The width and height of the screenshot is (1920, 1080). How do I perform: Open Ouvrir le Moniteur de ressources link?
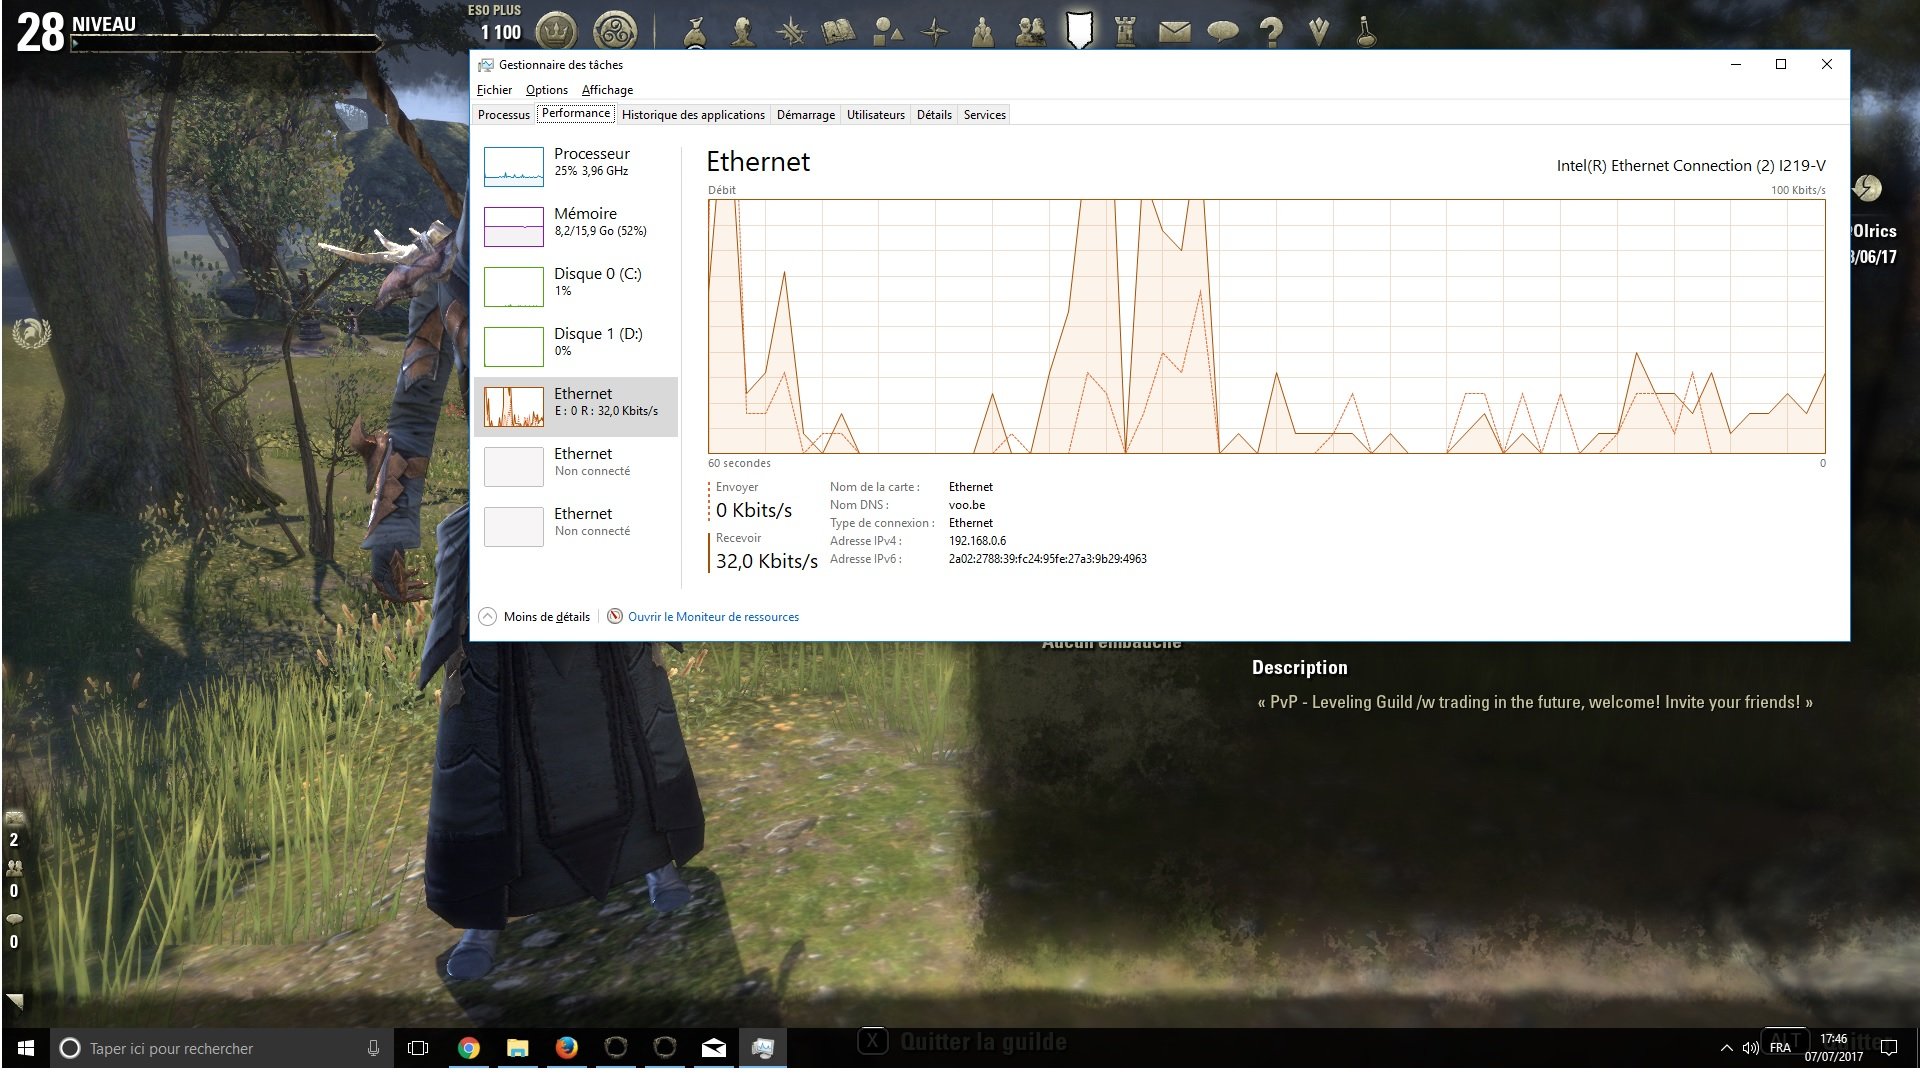tap(713, 617)
